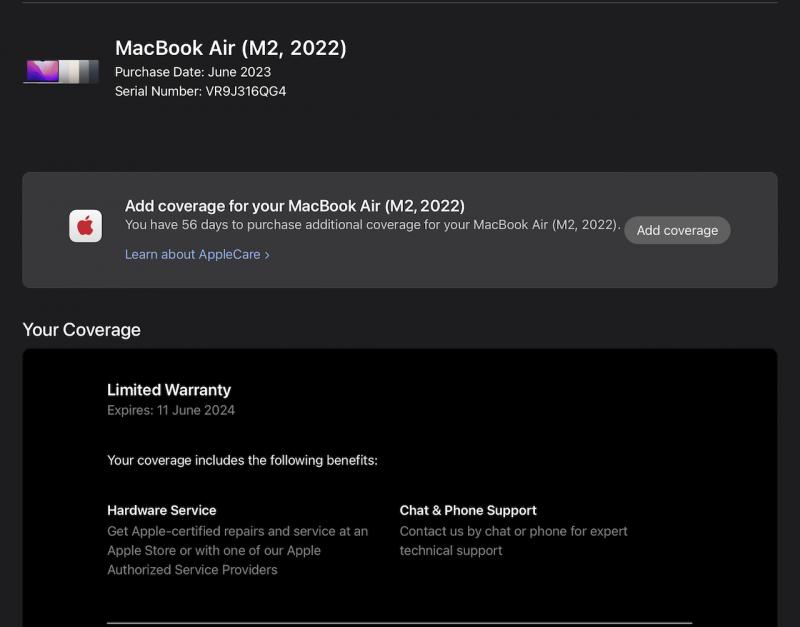This screenshot has height=627, width=800.
Task: Click the red AppleCare apple logo icon
Action: pos(85,226)
